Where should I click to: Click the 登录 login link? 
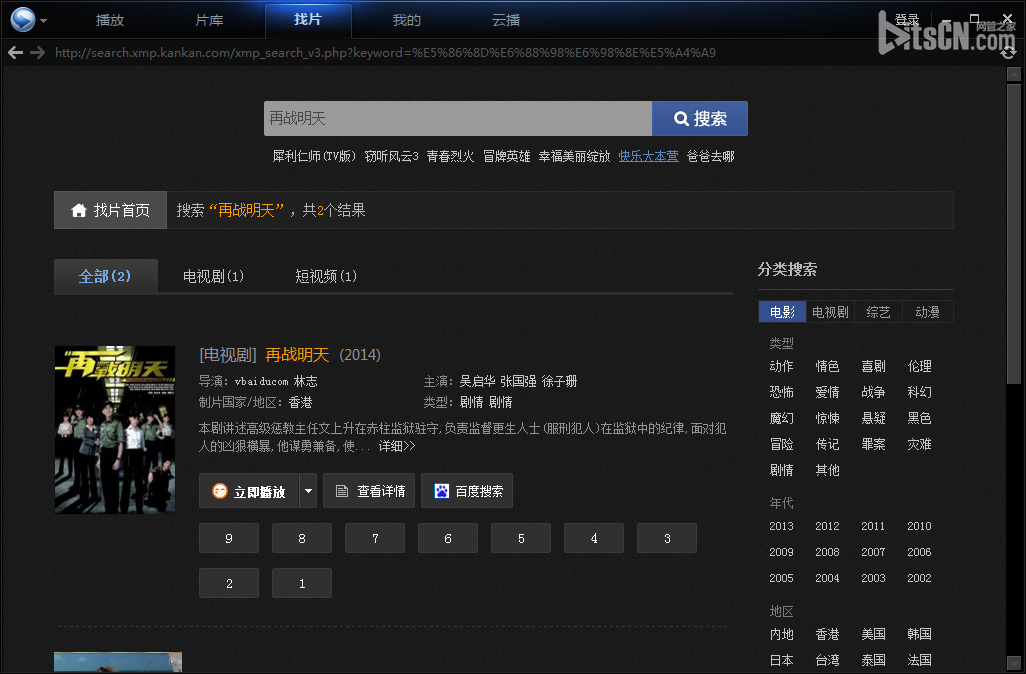tap(907, 20)
